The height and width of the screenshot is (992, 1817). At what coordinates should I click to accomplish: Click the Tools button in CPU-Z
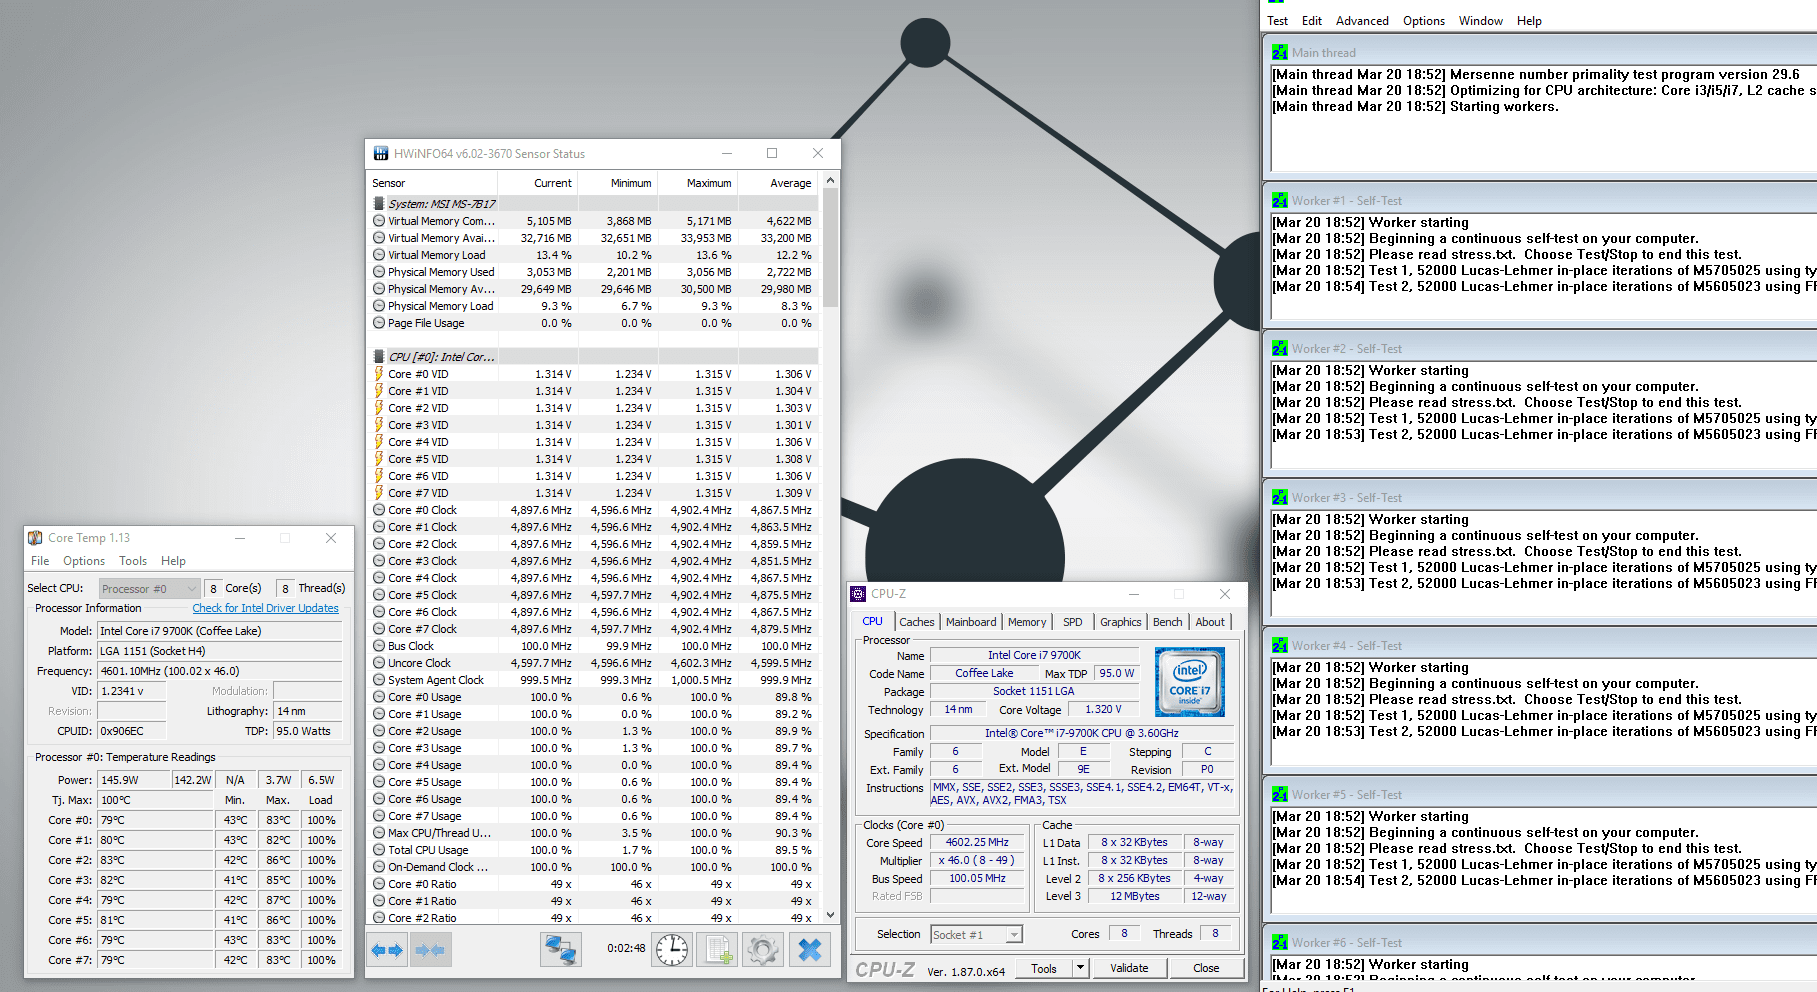(x=1044, y=968)
